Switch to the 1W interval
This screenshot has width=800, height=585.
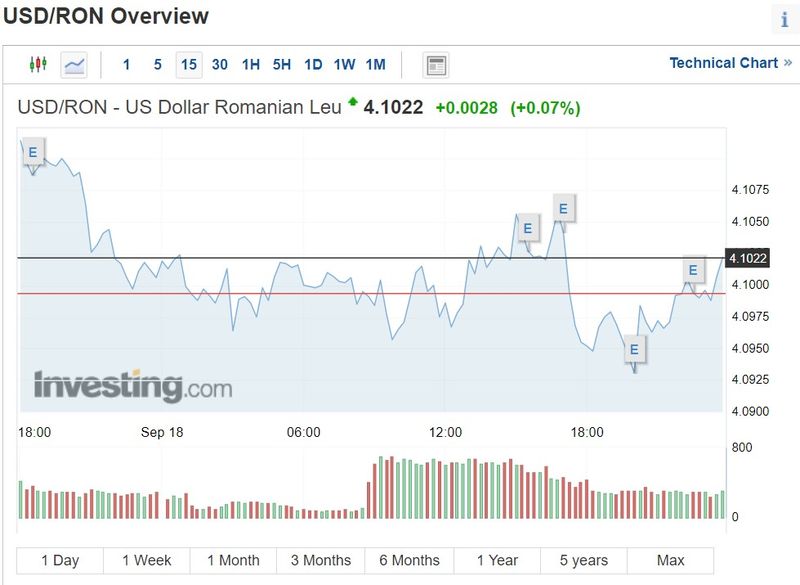344,65
